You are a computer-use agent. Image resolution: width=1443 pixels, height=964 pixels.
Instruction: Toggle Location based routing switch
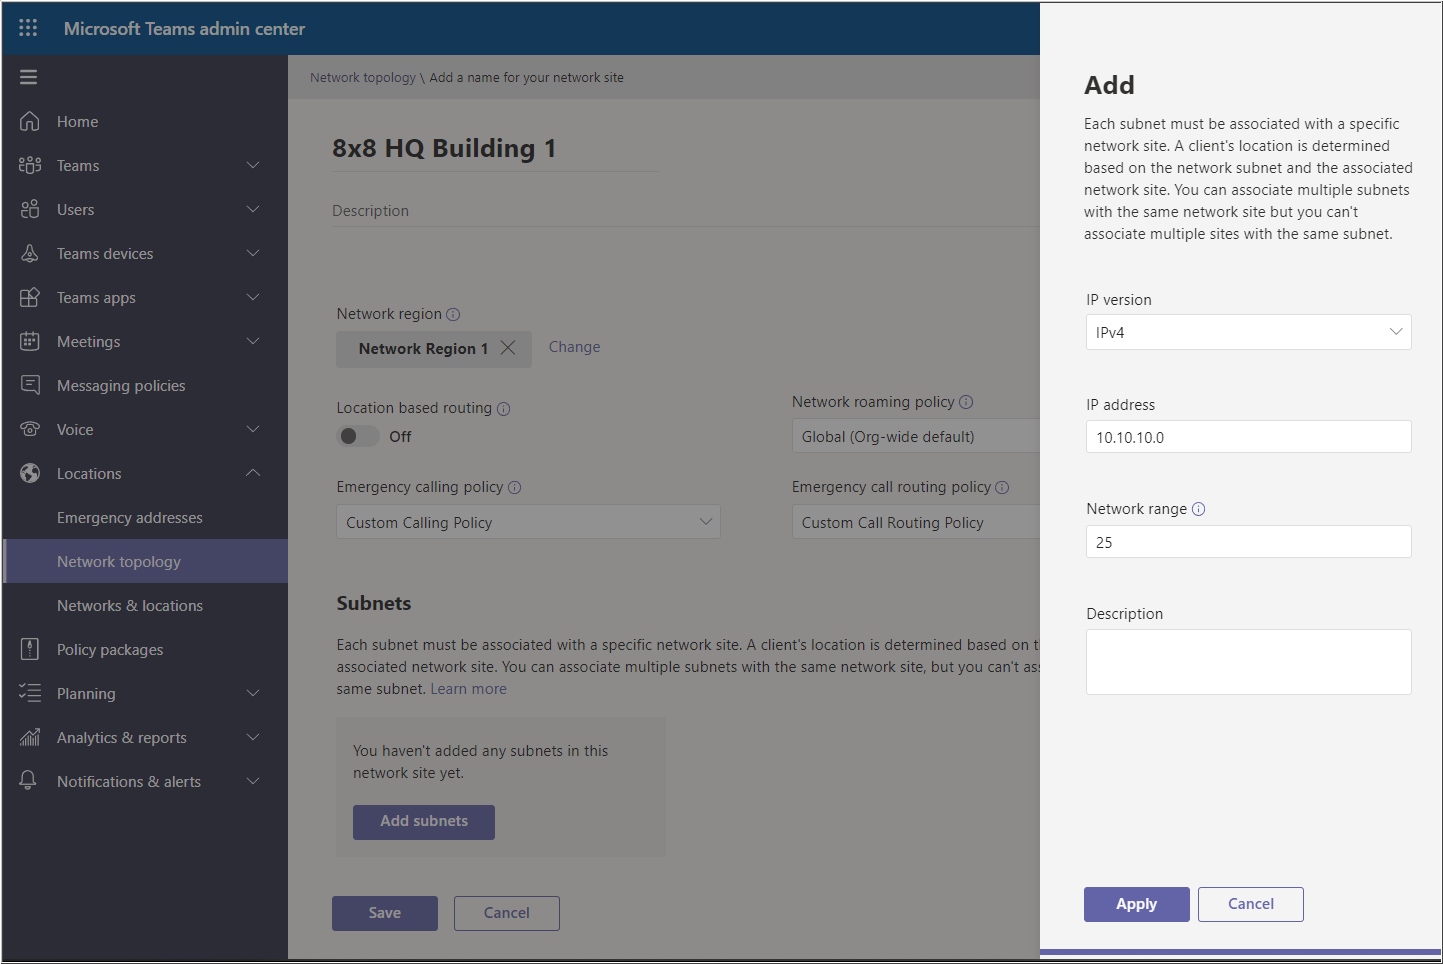[358, 436]
